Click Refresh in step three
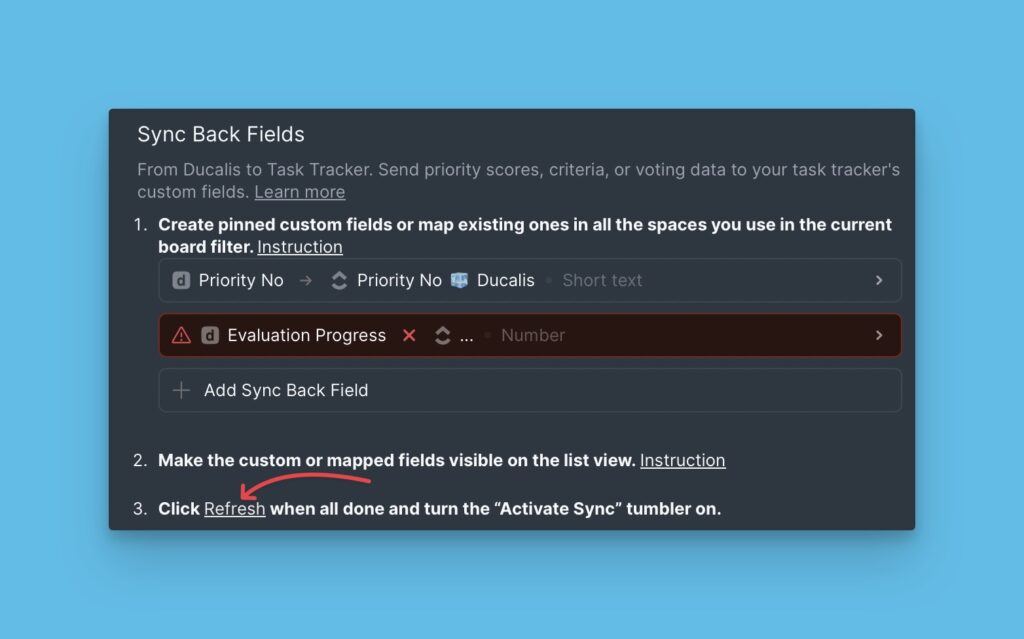1024x639 pixels. (x=234, y=508)
